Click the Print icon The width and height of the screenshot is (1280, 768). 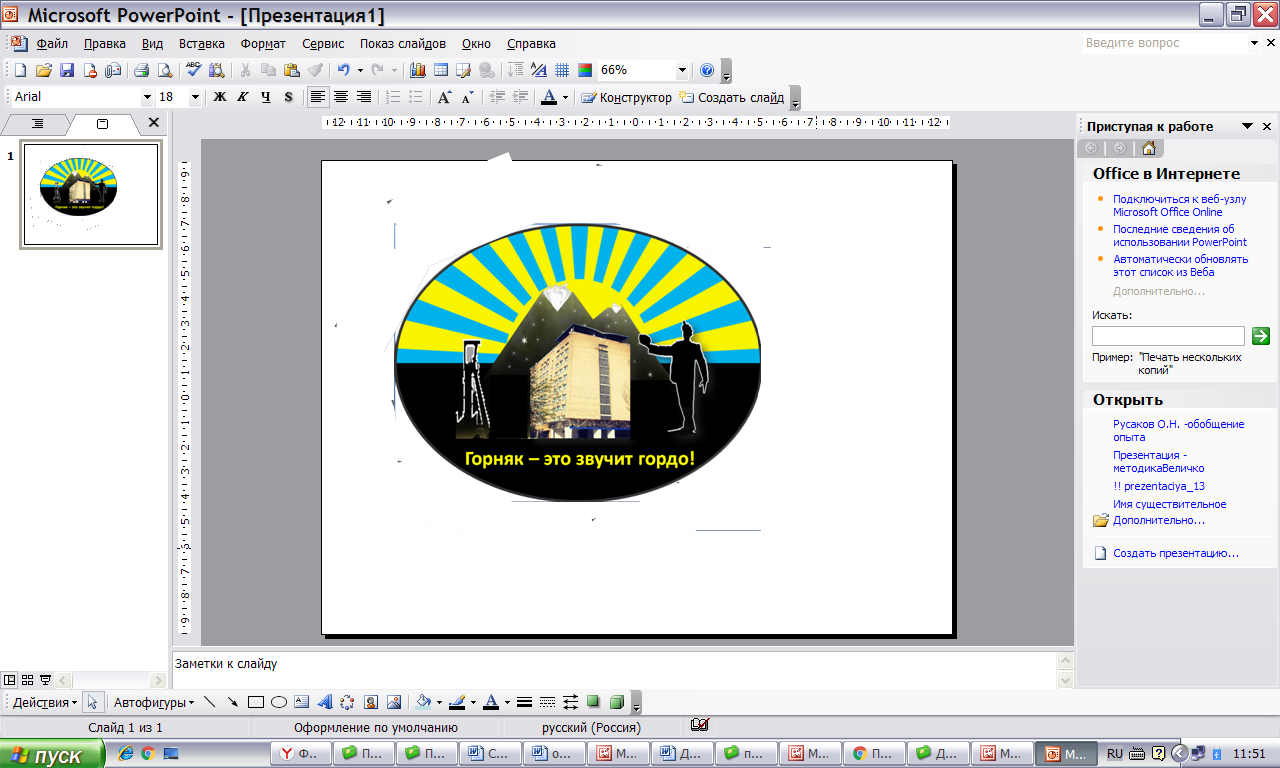coord(141,70)
